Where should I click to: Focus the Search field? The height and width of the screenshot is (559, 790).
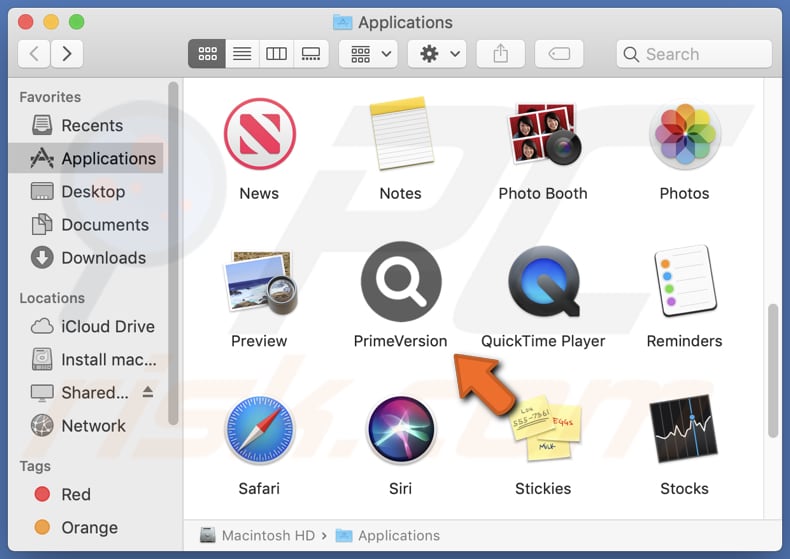click(694, 54)
